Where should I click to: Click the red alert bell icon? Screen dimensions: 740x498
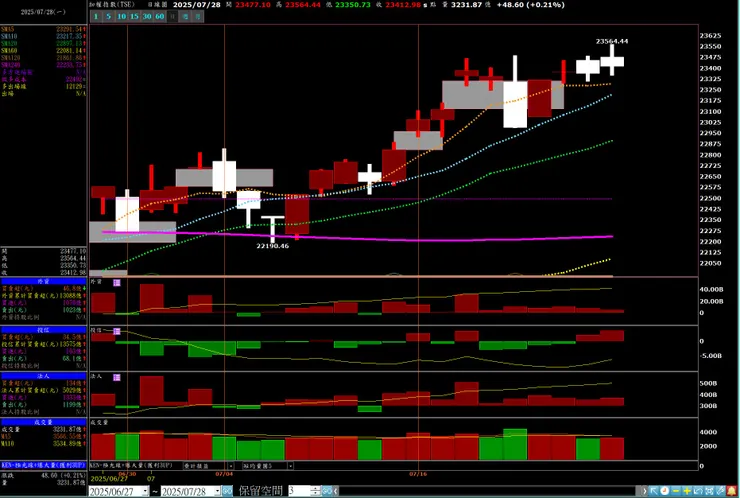tap(732, 491)
